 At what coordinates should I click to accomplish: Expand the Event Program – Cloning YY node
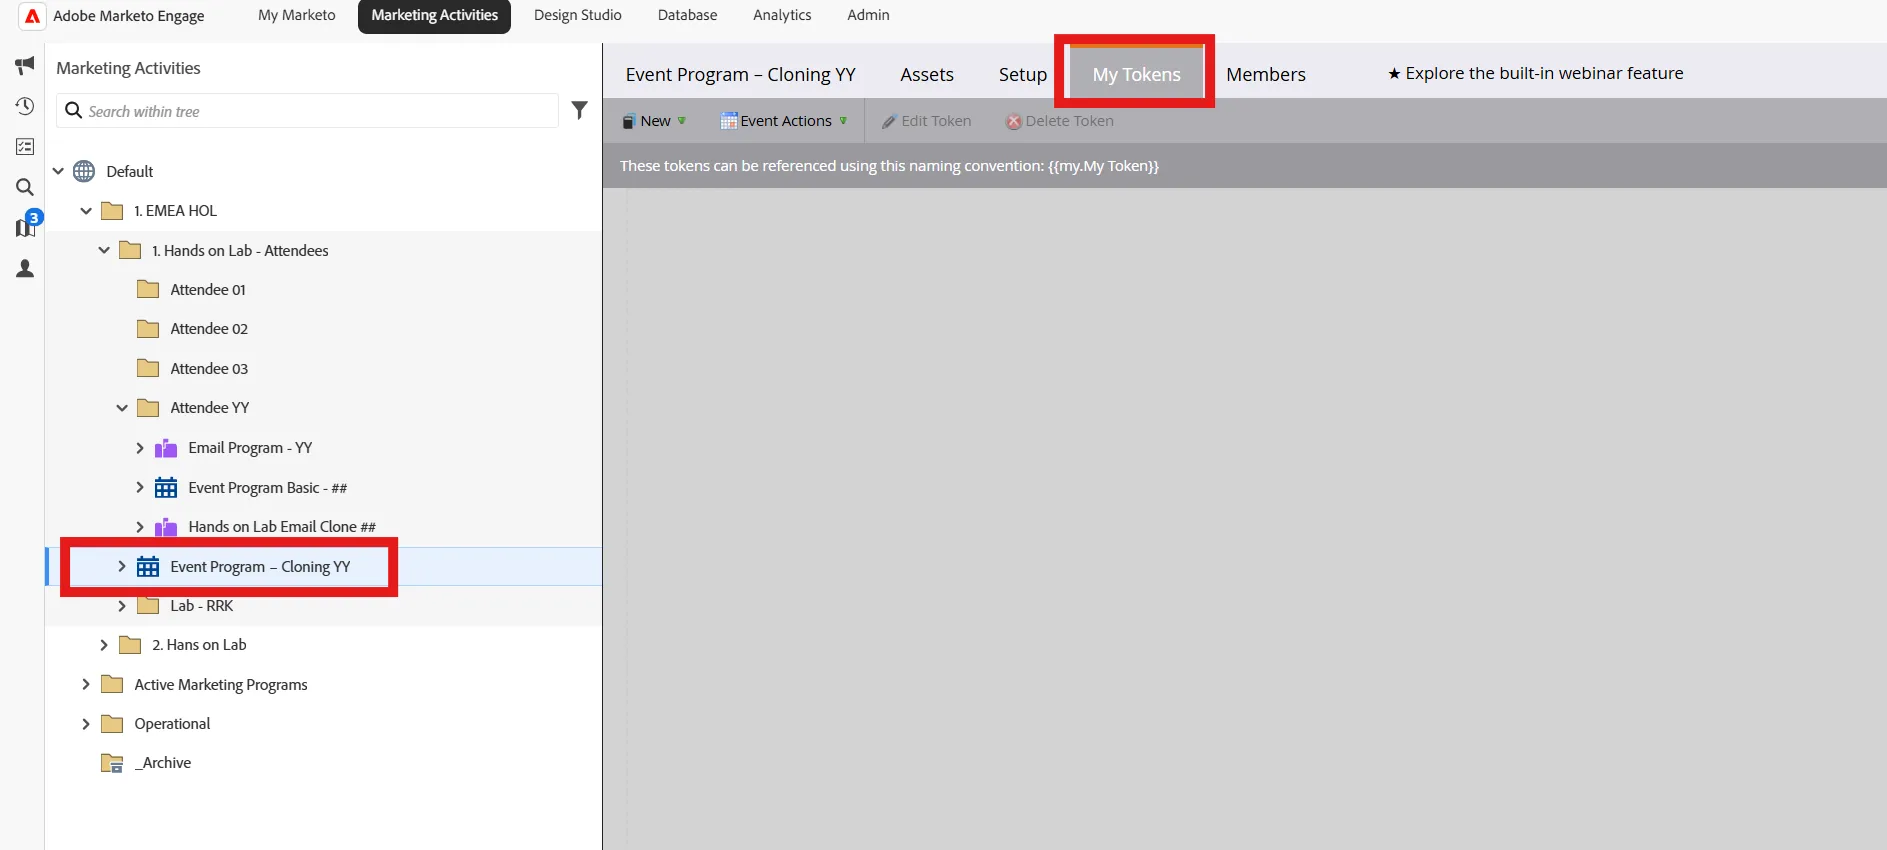[x=122, y=567]
